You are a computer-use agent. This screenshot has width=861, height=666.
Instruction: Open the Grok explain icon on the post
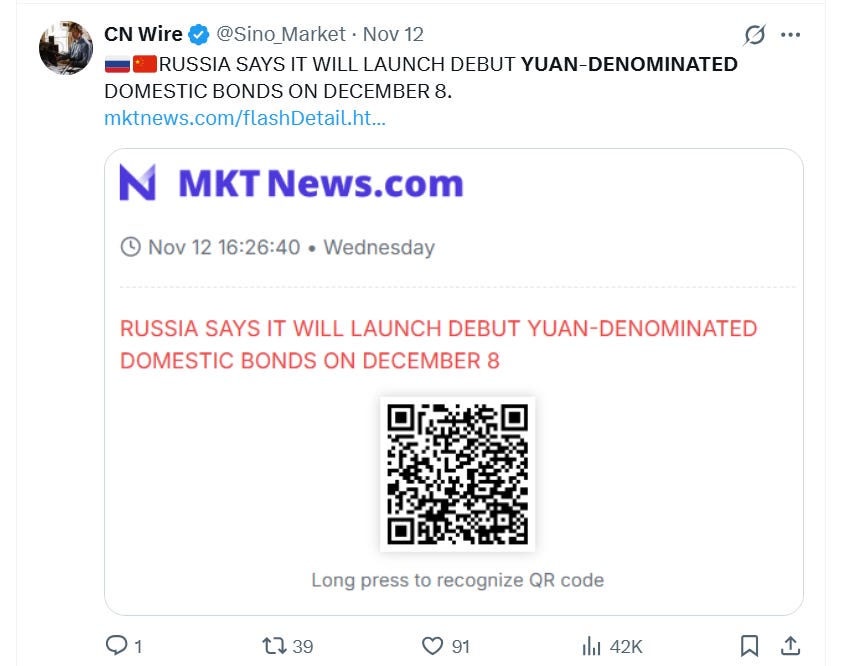(x=754, y=35)
